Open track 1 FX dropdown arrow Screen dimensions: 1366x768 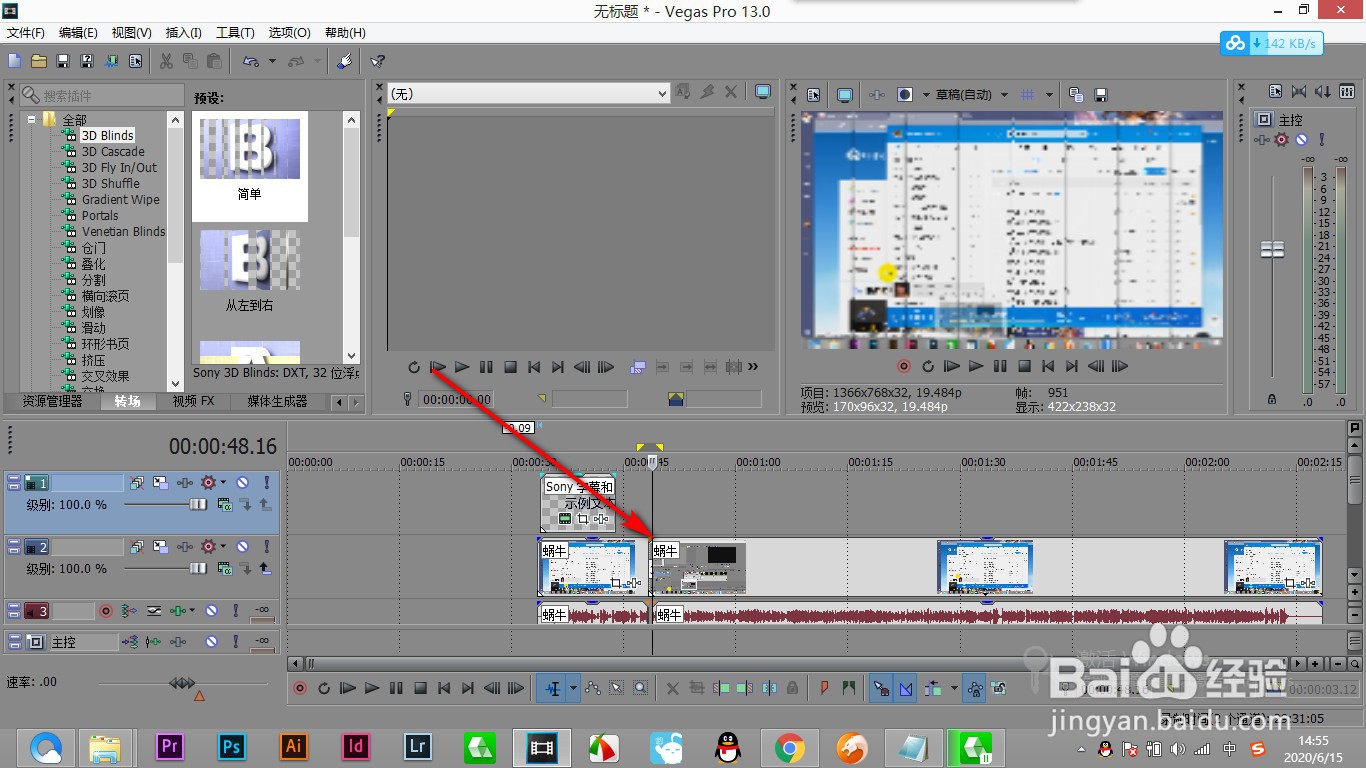223,482
